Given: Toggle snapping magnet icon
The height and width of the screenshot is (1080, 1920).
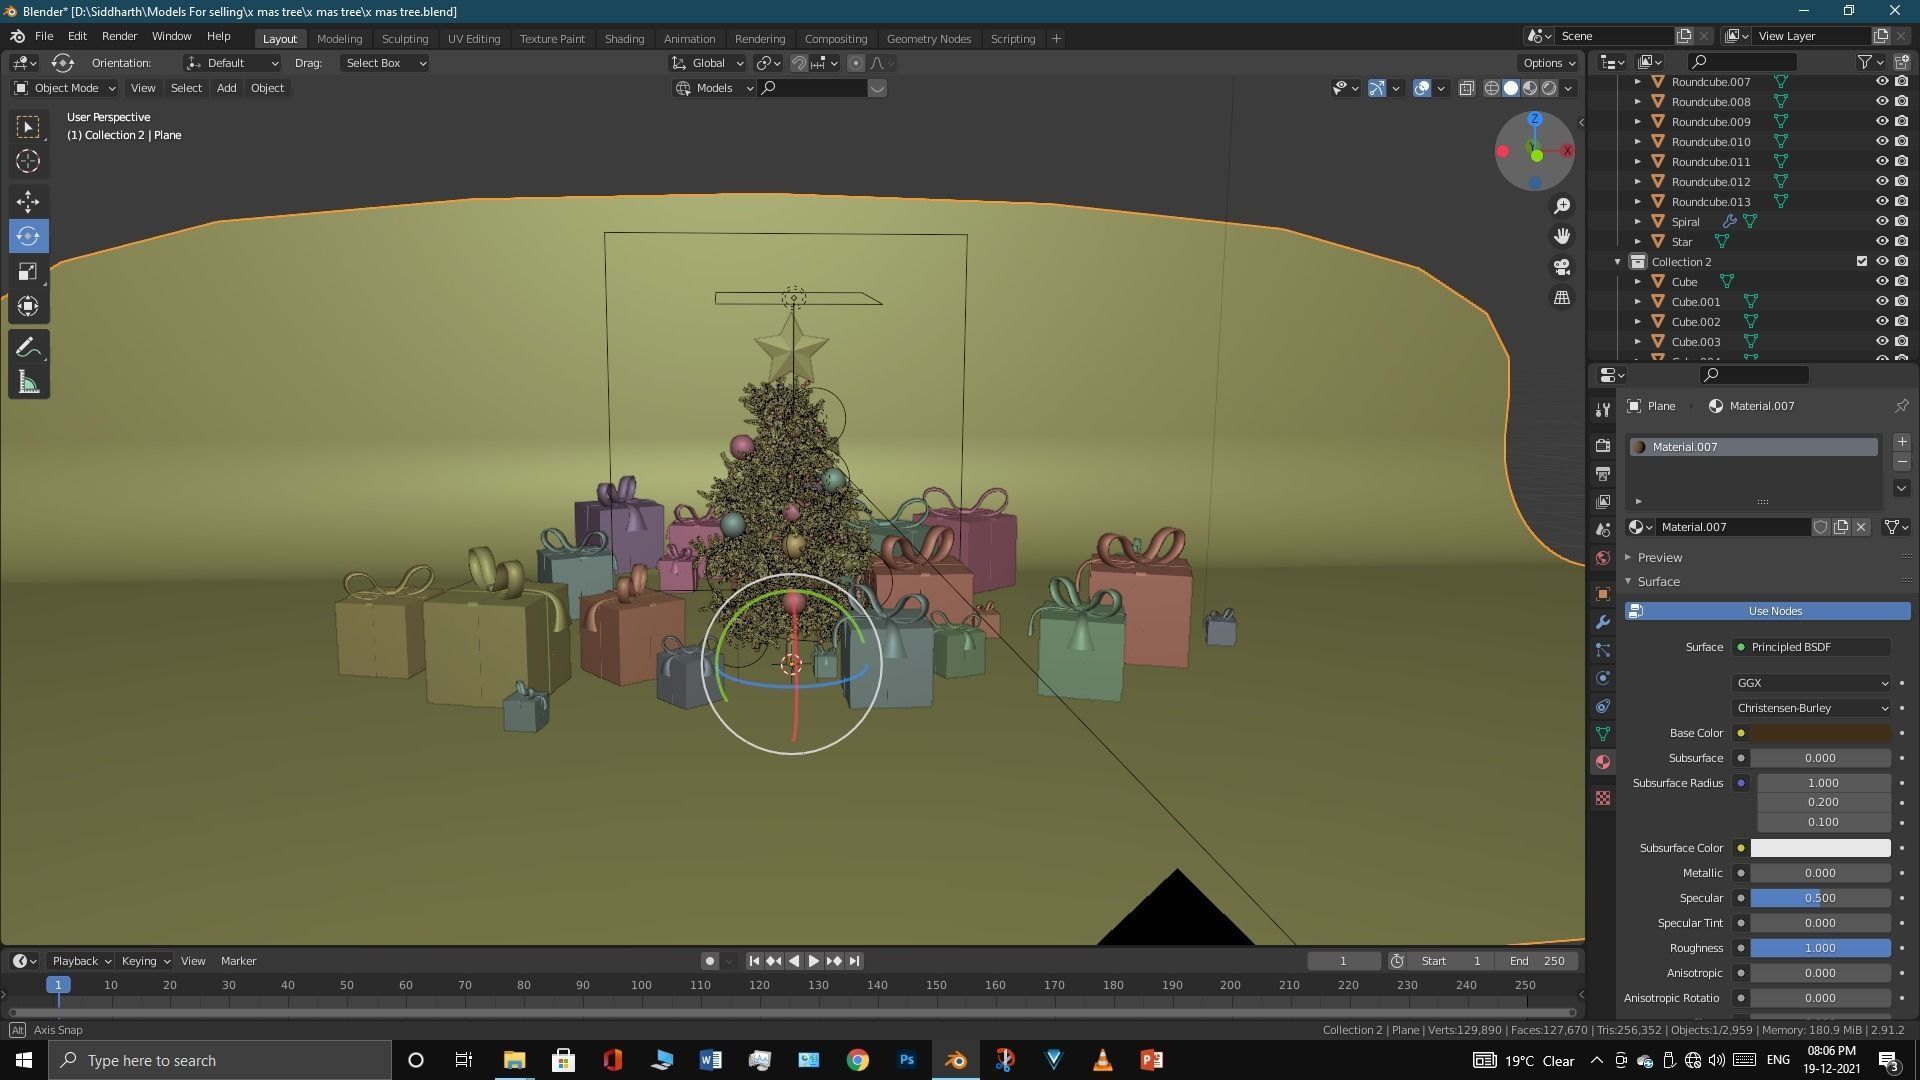Looking at the screenshot, I should point(798,63).
